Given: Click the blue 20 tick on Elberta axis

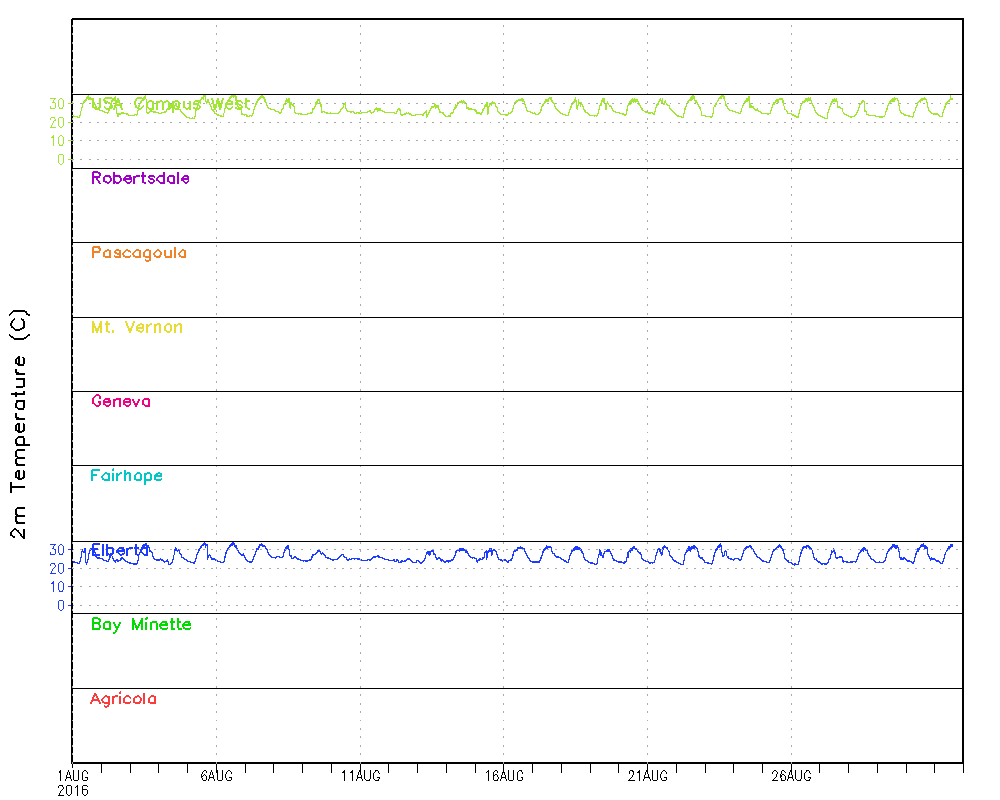Looking at the screenshot, I should pyautogui.click(x=56, y=569).
